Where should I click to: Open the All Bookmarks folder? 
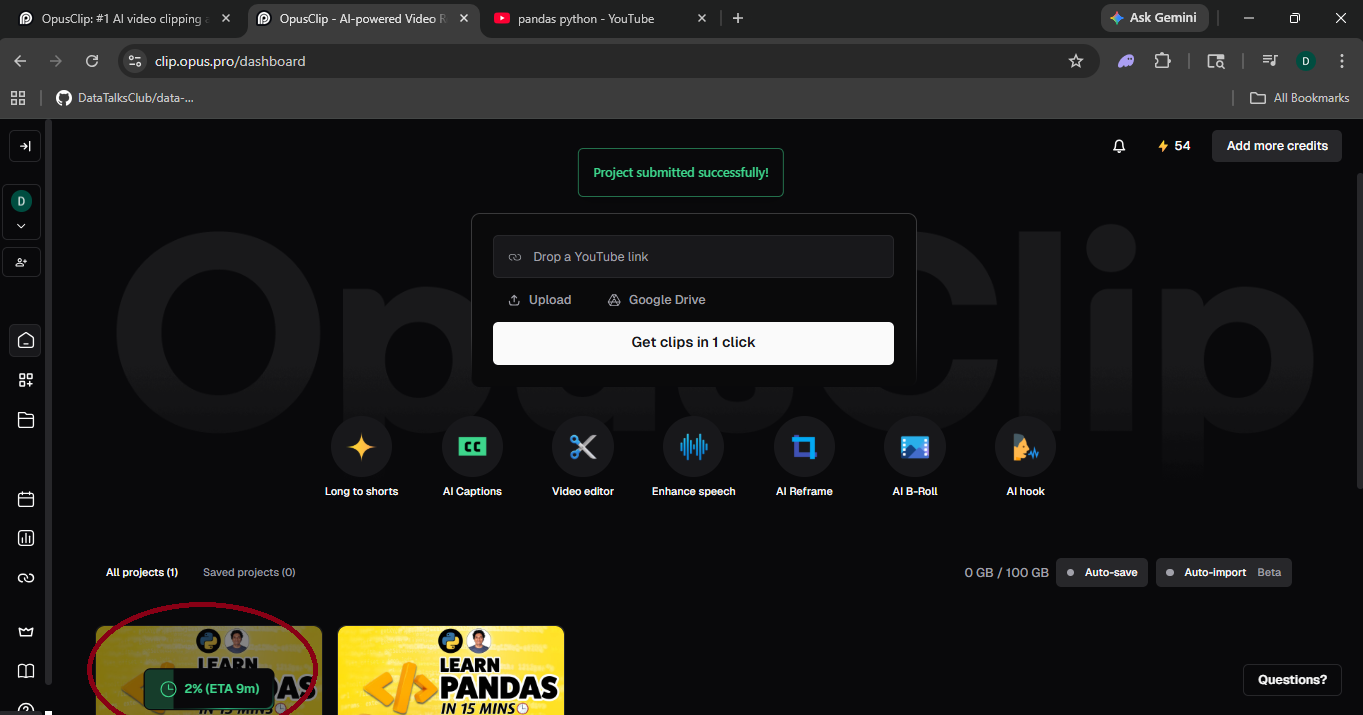(1300, 98)
